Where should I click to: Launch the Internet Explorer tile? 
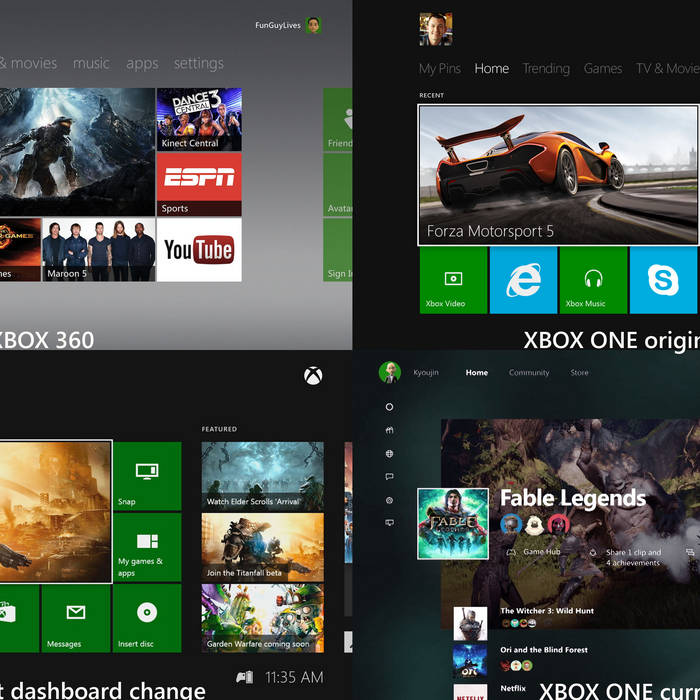pyautogui.click(x=523, y=280)
